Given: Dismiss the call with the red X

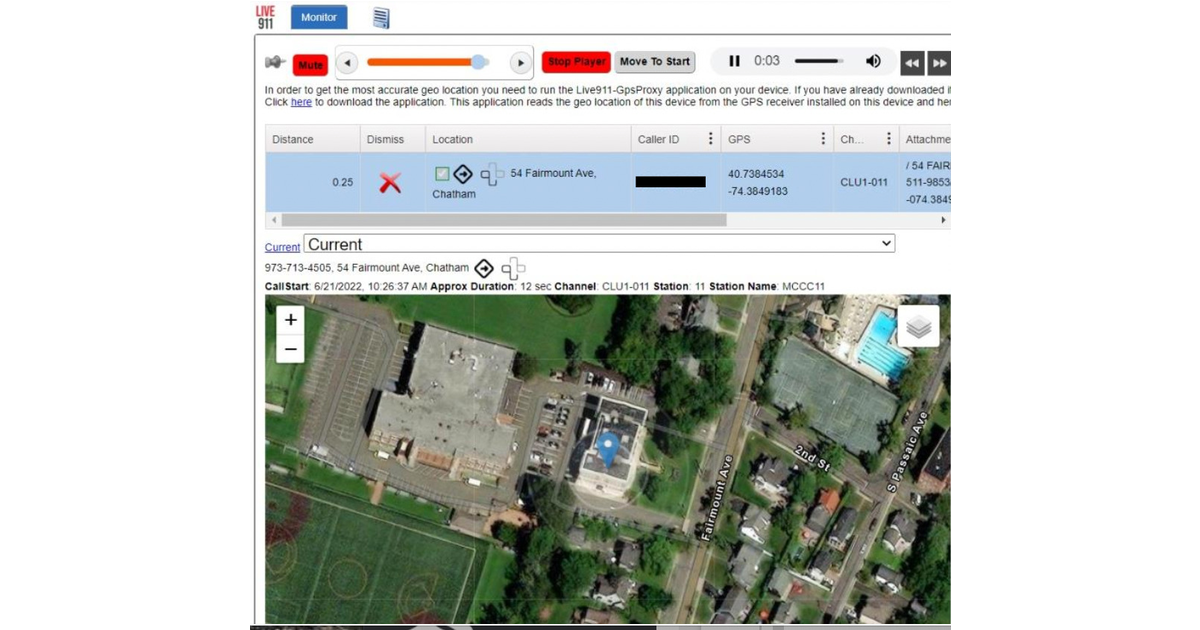Looking at the screenshot, I should [x=390, y=182].
